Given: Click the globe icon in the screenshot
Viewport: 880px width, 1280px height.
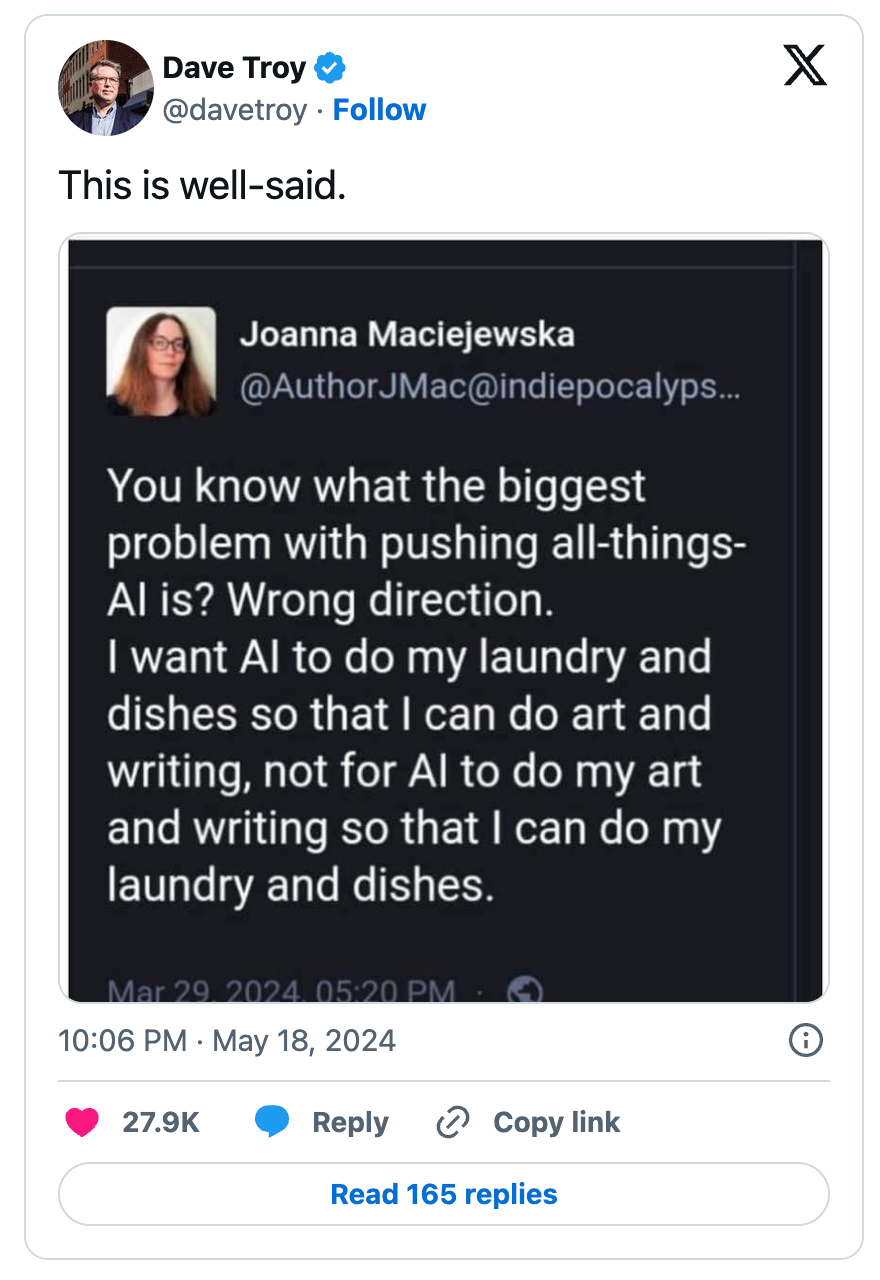Looking at the screenshot, I should tap(525, 990).
